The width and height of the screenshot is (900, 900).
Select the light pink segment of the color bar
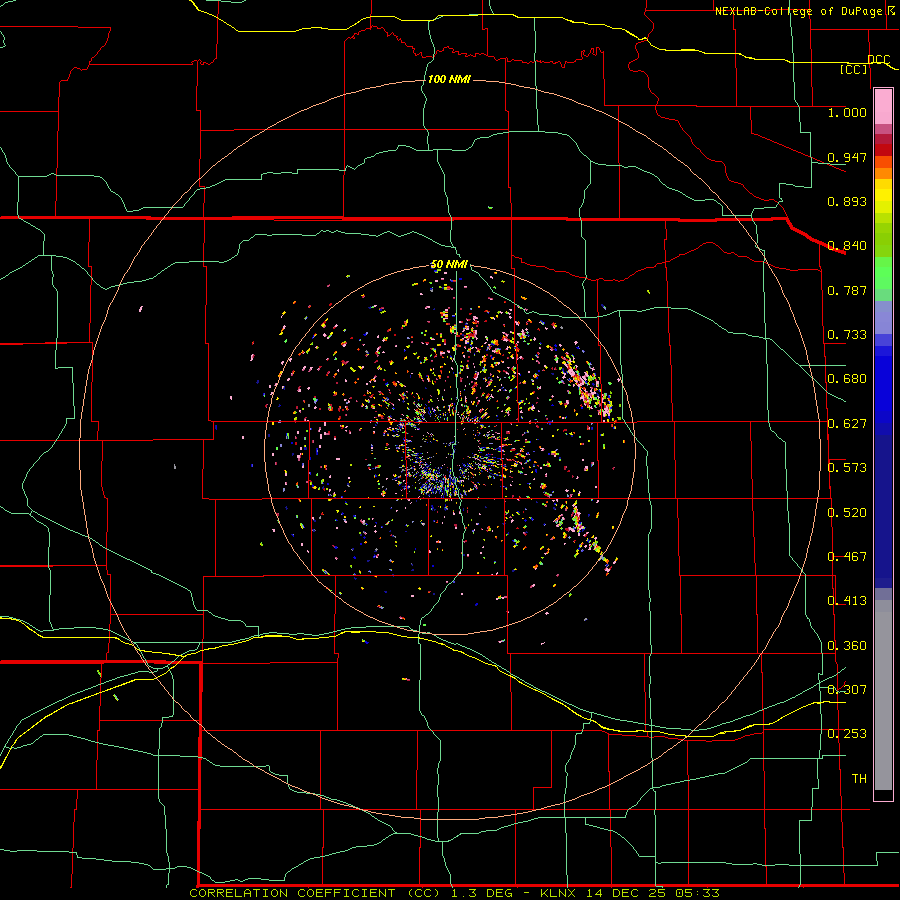[883, 107]
